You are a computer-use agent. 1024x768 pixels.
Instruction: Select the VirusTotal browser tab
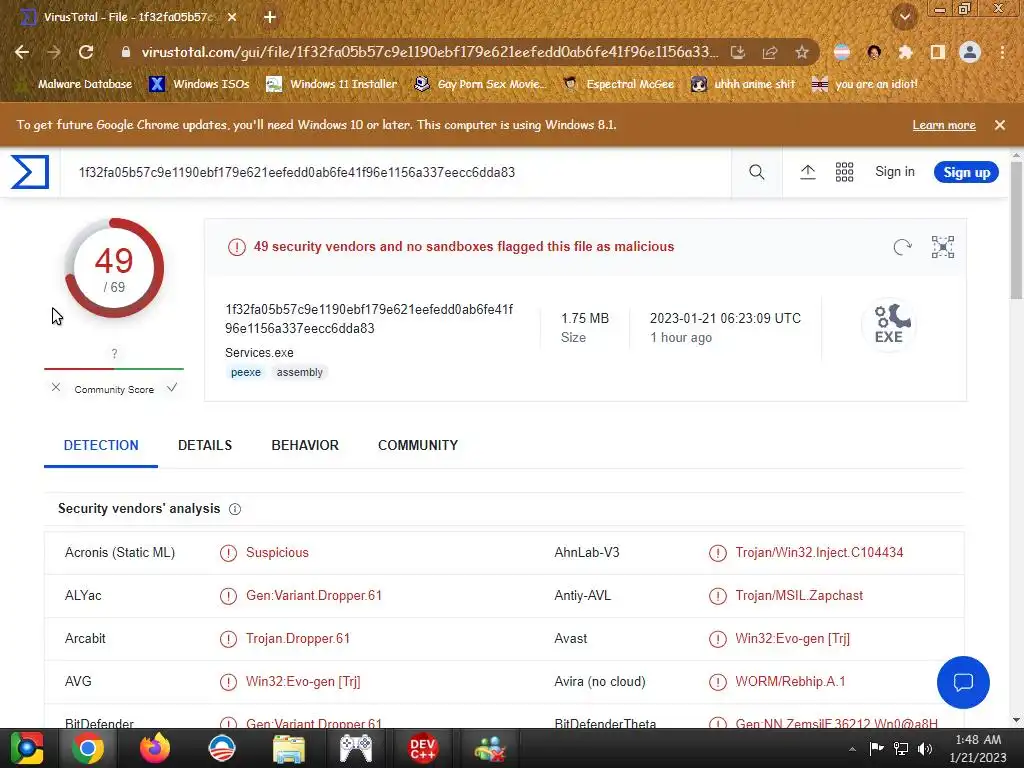click(x=128, y=17)
